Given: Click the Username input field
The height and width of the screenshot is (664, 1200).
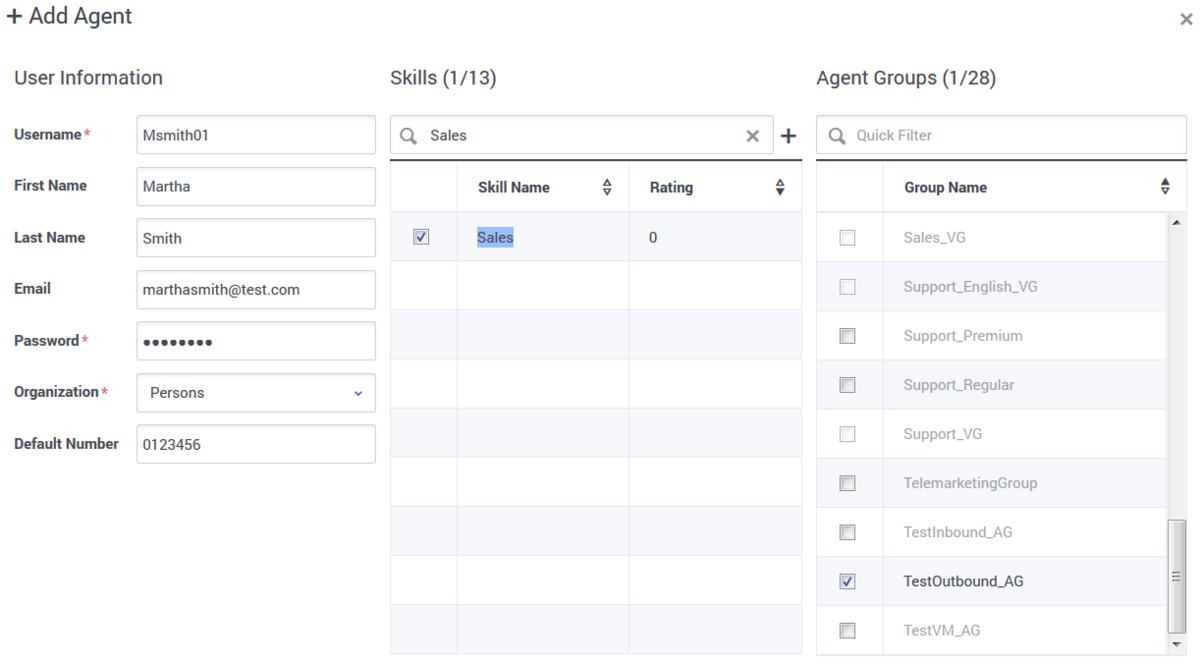Looking at the screenshot, I should [256, 135].
